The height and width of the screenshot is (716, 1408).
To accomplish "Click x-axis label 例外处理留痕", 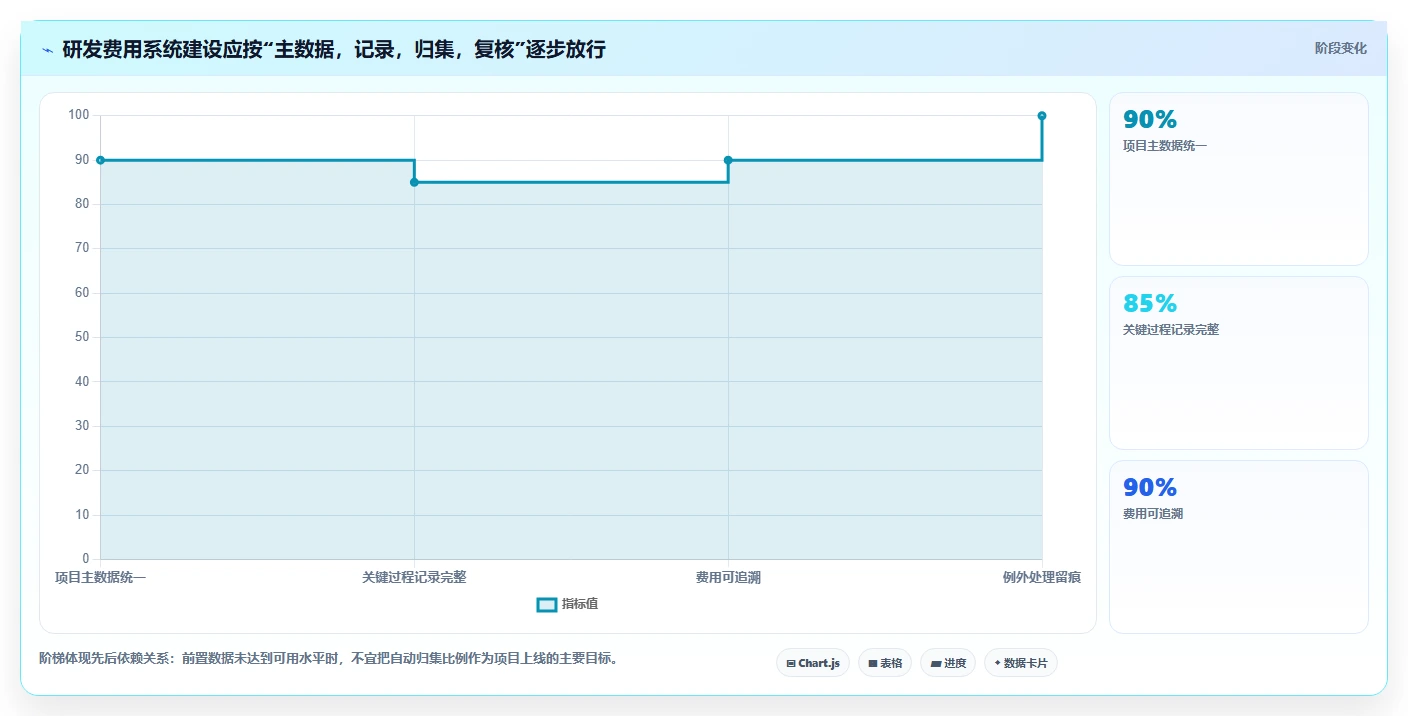I will click(1042, 578).
